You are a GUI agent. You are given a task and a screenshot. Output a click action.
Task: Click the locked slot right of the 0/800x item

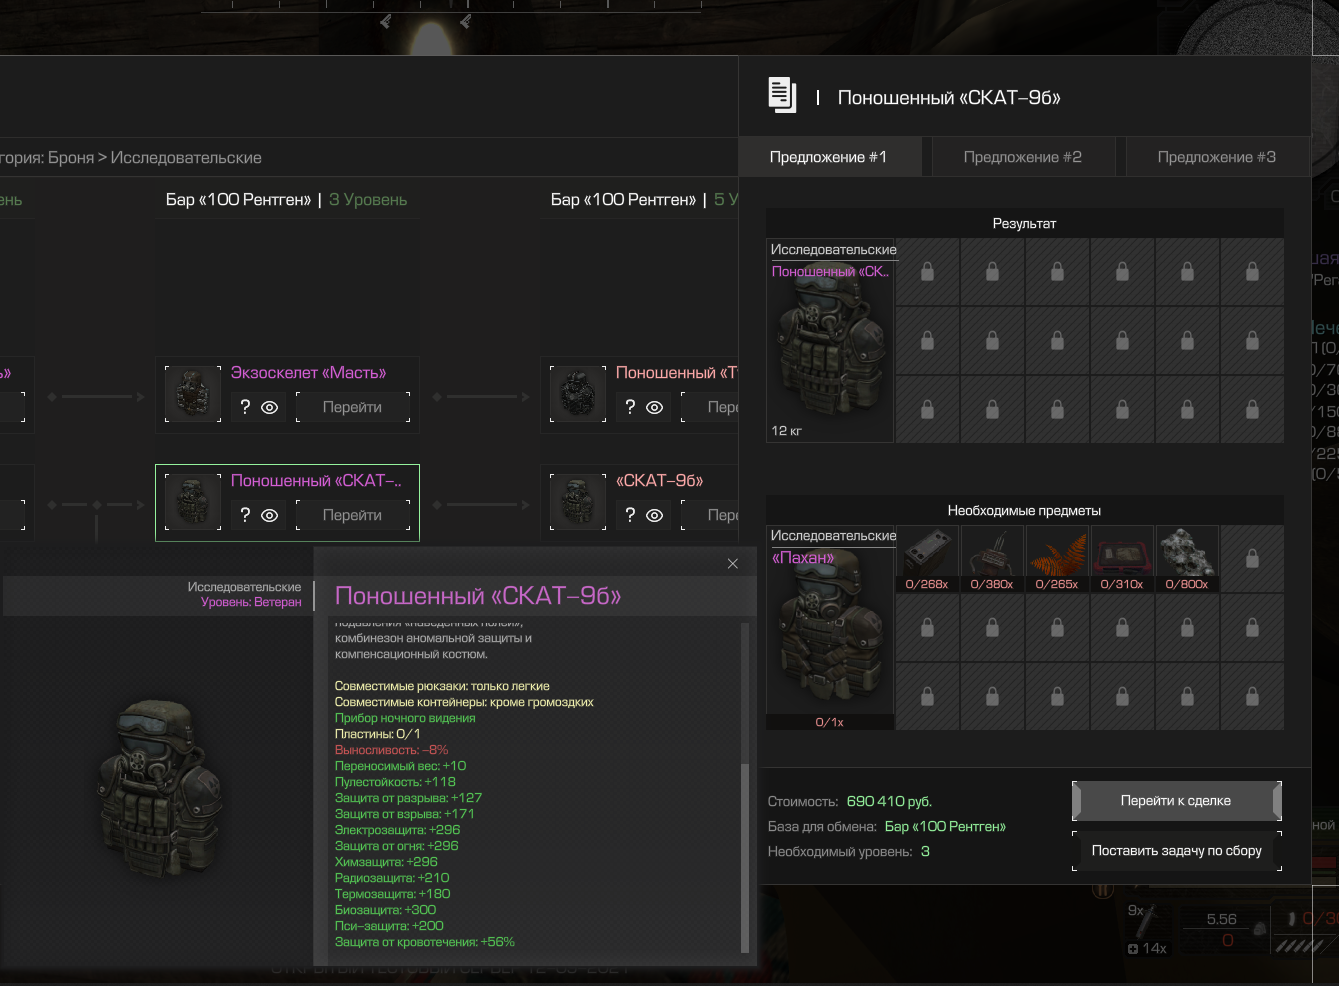1252,559
